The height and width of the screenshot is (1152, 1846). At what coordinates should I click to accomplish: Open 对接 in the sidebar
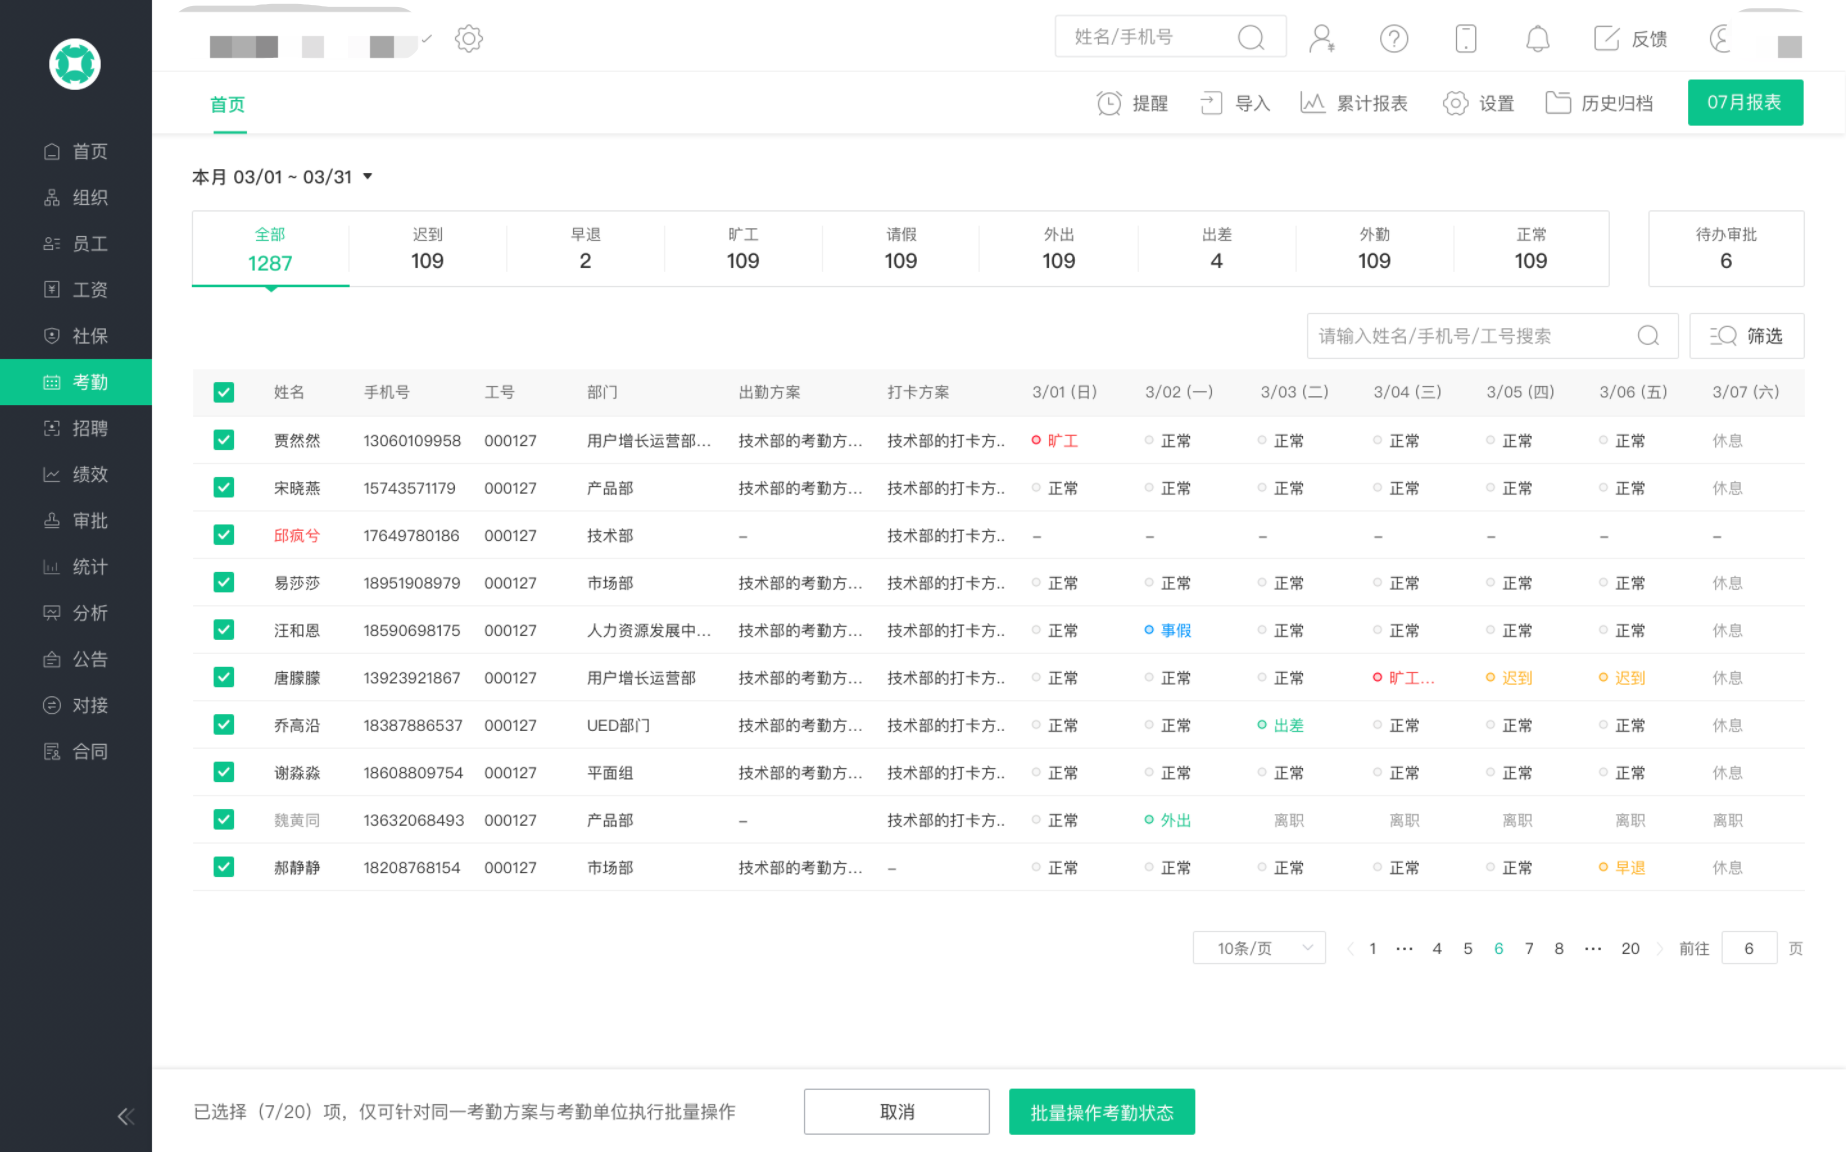pyautogui.click(x=76, y=706)
